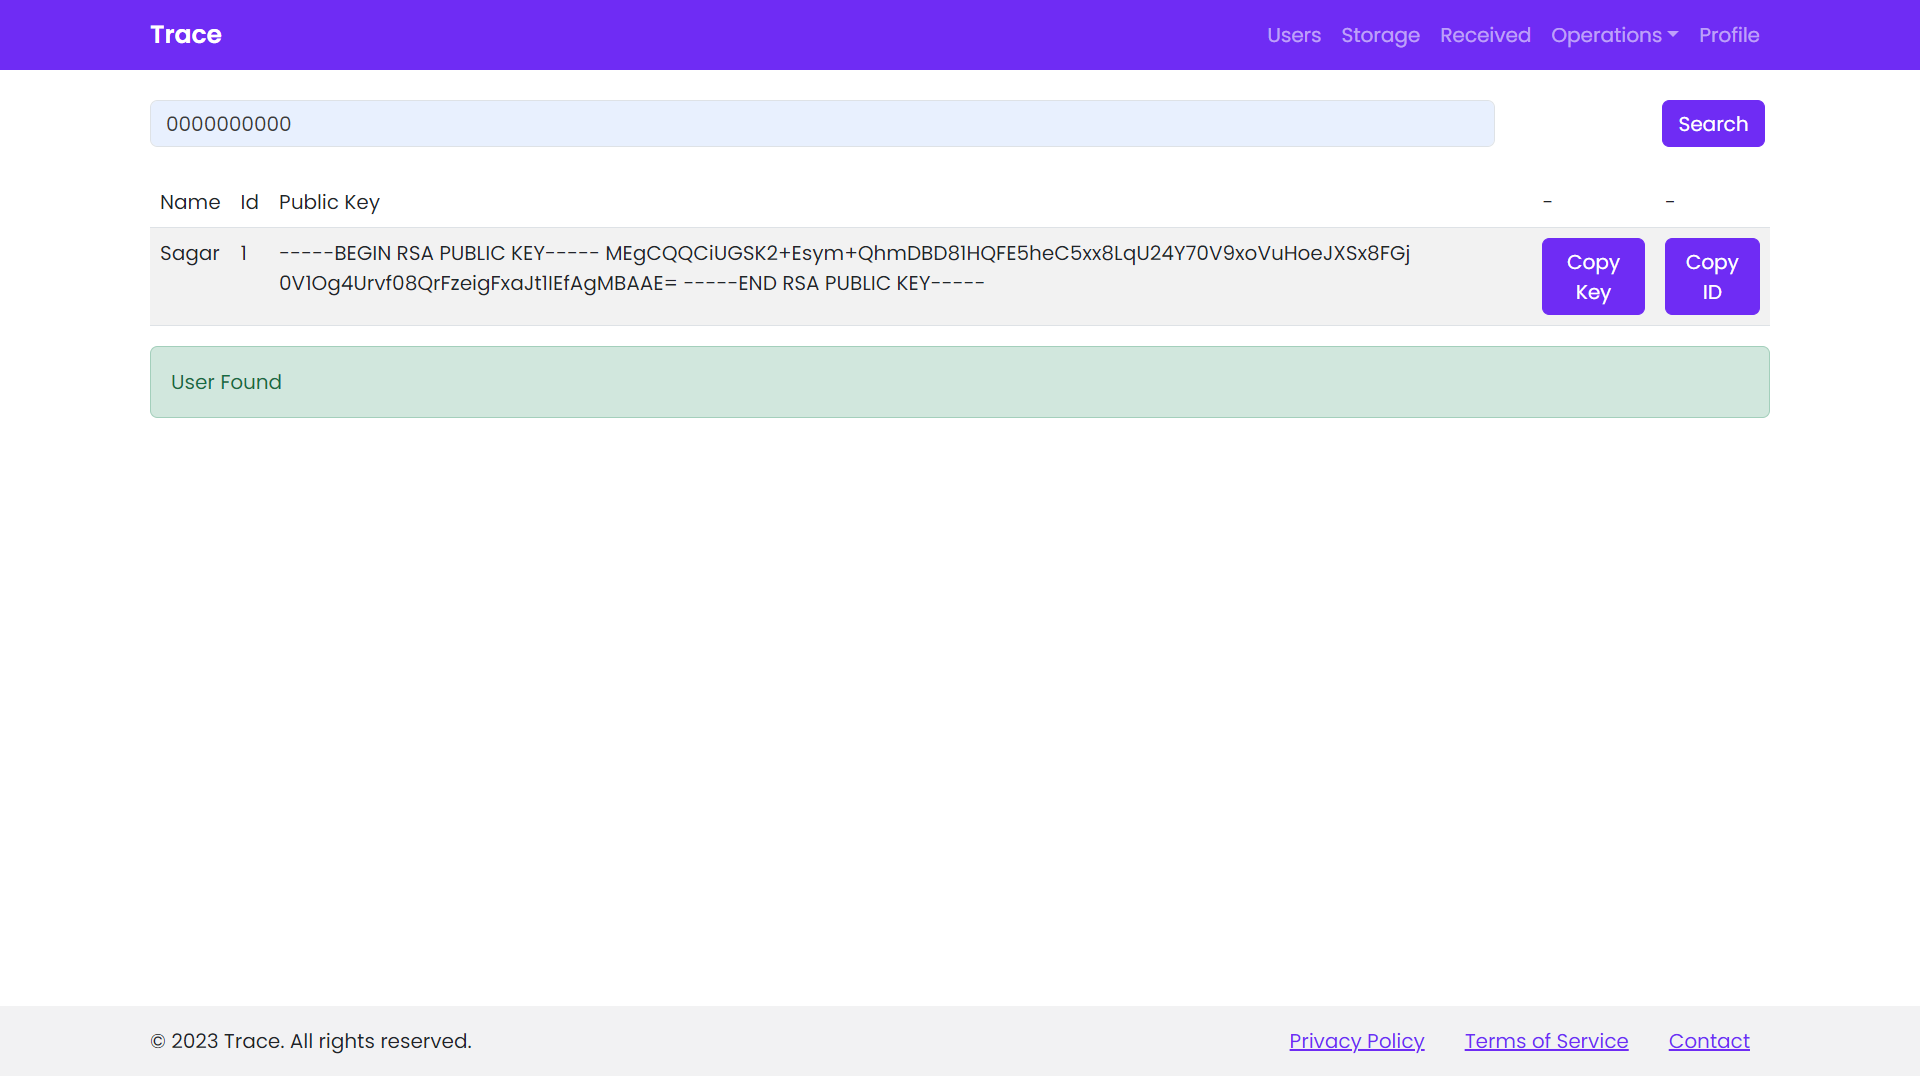The image size is (1920, 1080).
Task: Open the Privacy Policy link
Action: coord(1356,1041)
